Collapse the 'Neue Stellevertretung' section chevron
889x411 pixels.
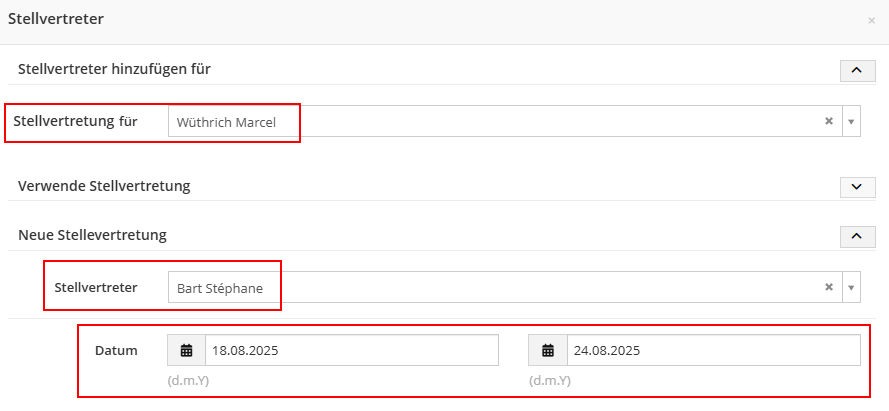tap(855, 236)
